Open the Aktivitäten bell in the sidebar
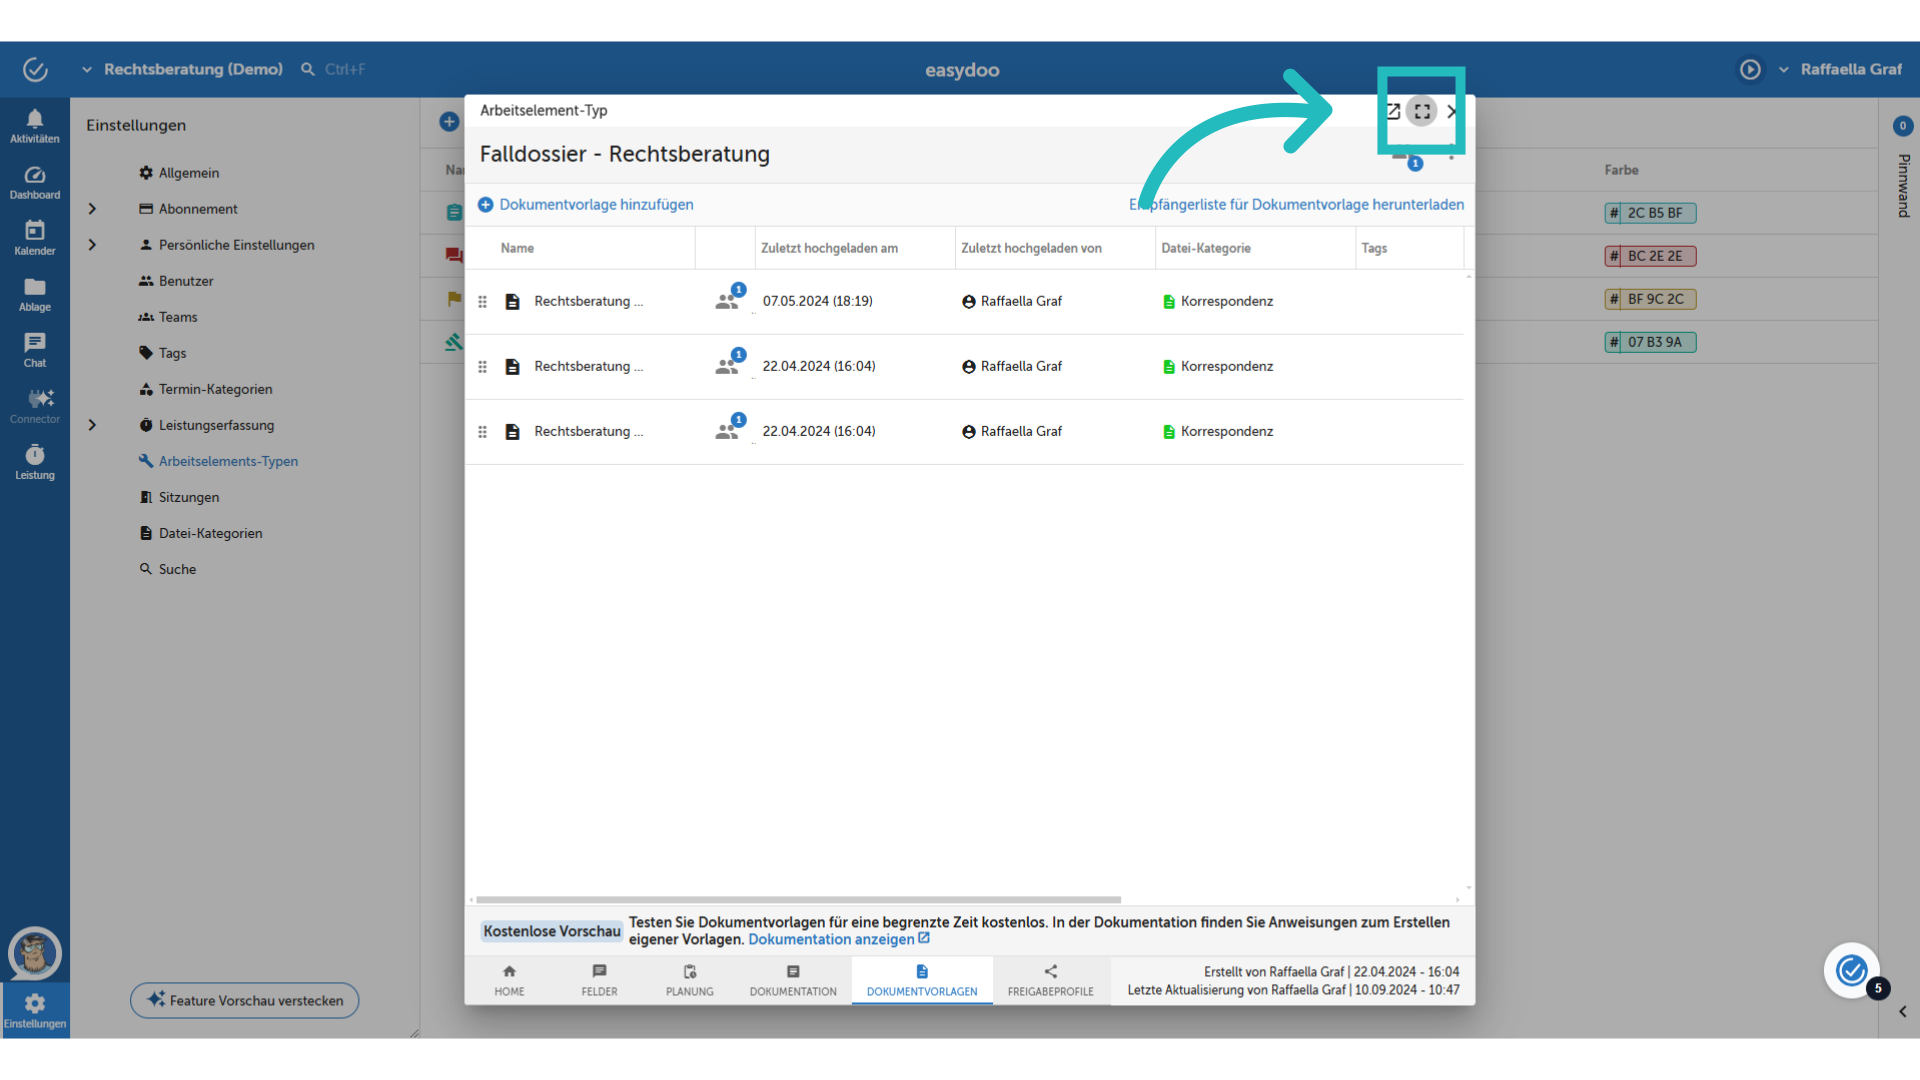This screenshot has width=1920, height=1080. click(x=35, y=126)
